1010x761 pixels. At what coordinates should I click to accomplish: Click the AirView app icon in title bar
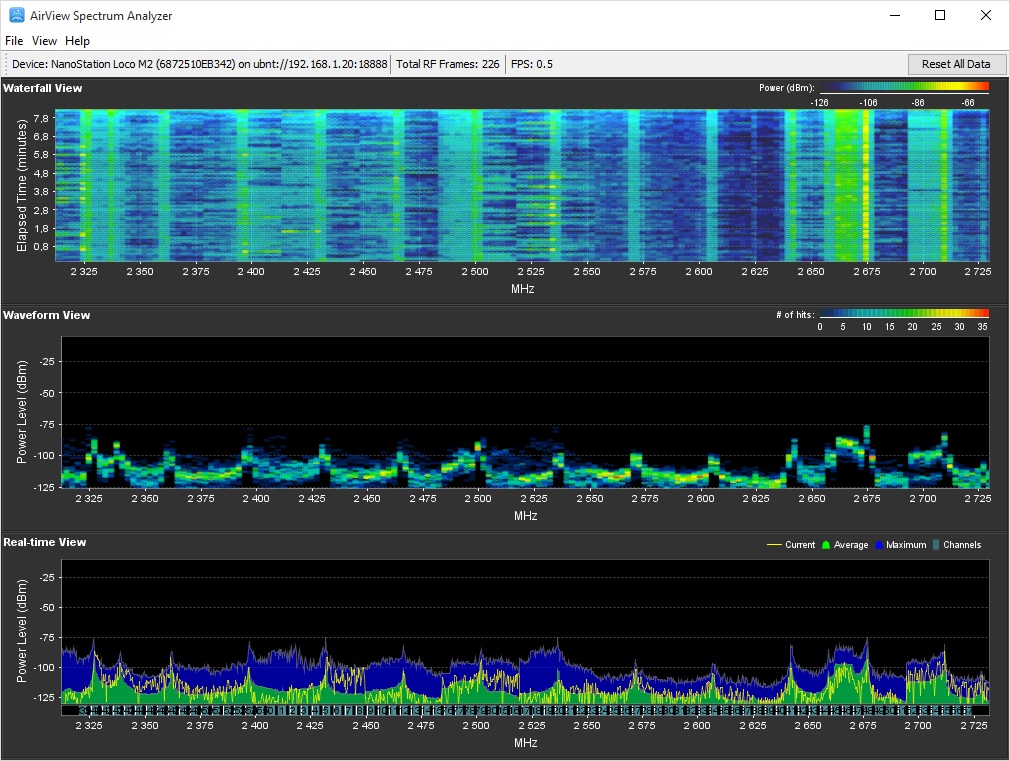(x=16, y=15)
